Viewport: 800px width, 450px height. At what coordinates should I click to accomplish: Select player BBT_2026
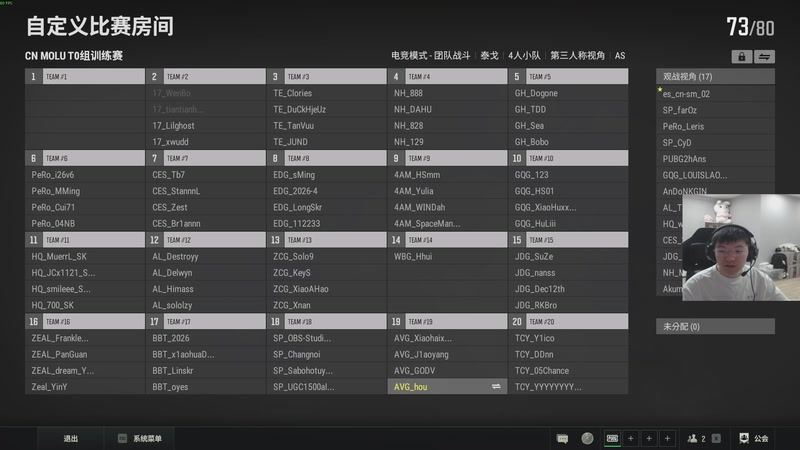(x=206, y=338)
